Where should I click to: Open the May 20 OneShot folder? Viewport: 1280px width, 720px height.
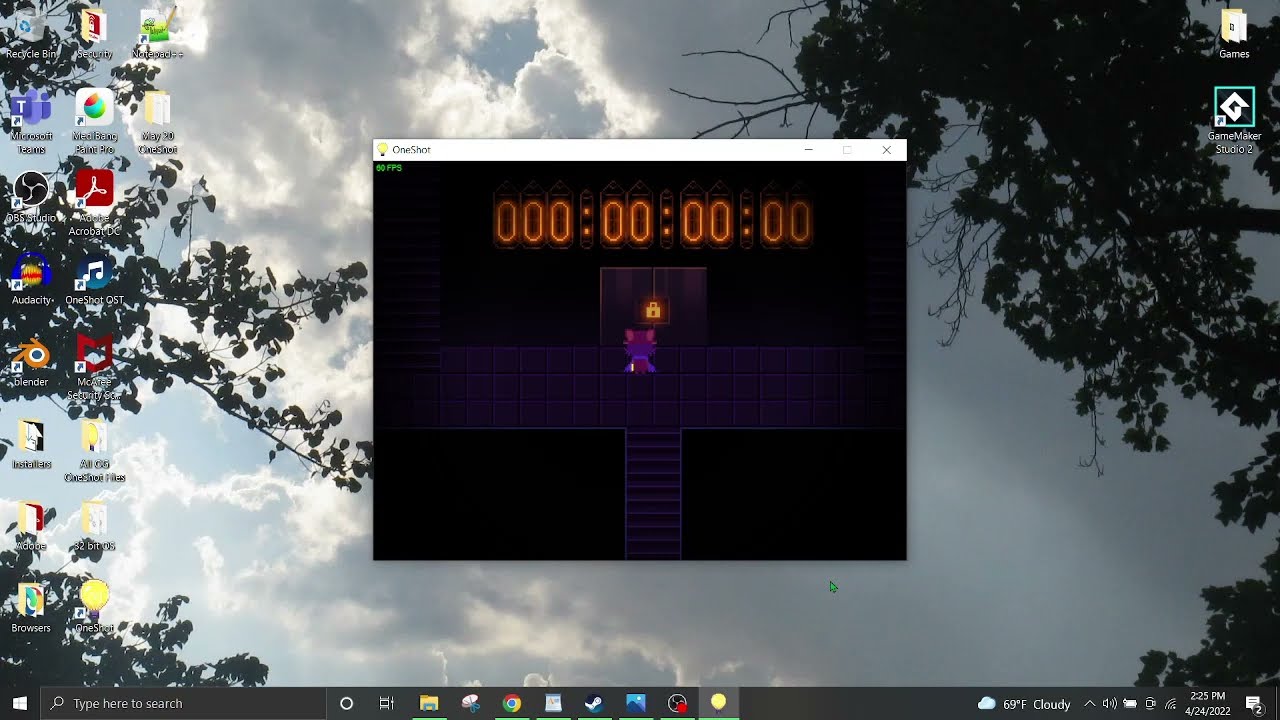pos(157,122)
